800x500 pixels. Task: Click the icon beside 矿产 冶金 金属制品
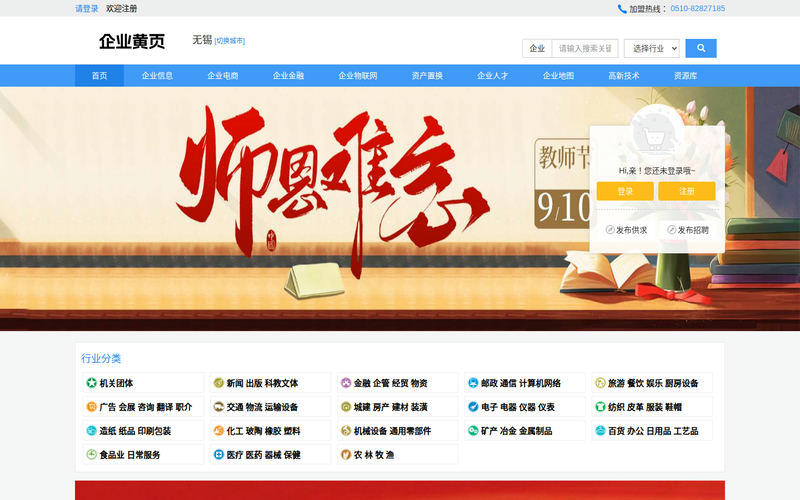tap(473, 431)
